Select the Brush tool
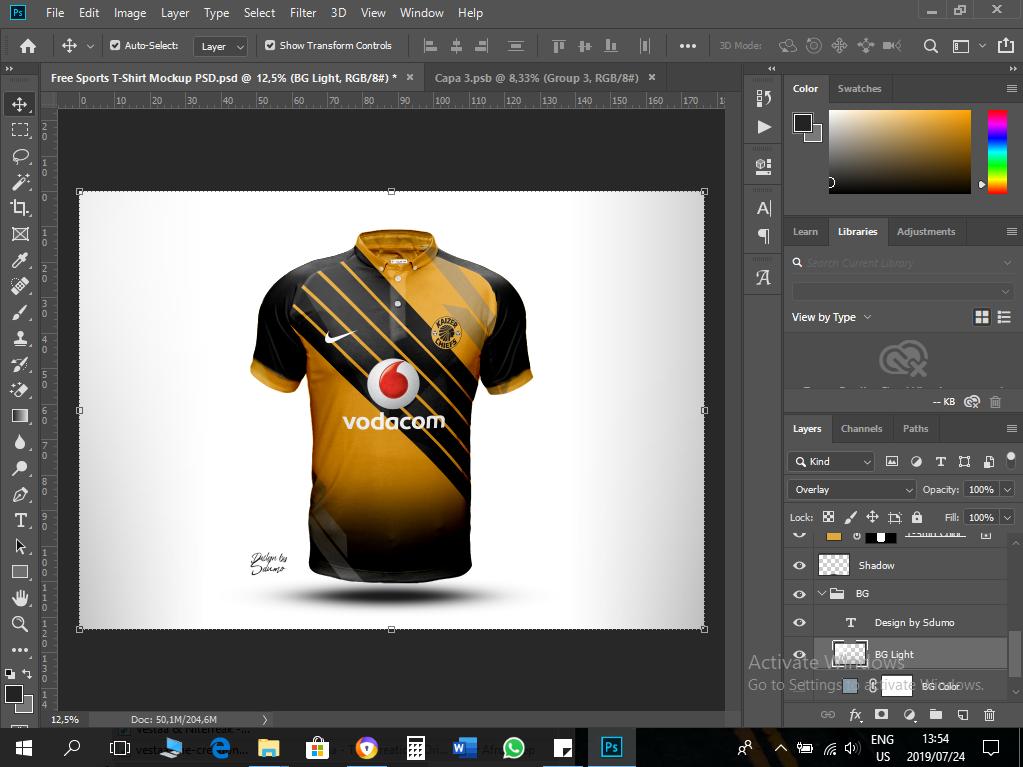1023x767 pixels. [20, 312]
